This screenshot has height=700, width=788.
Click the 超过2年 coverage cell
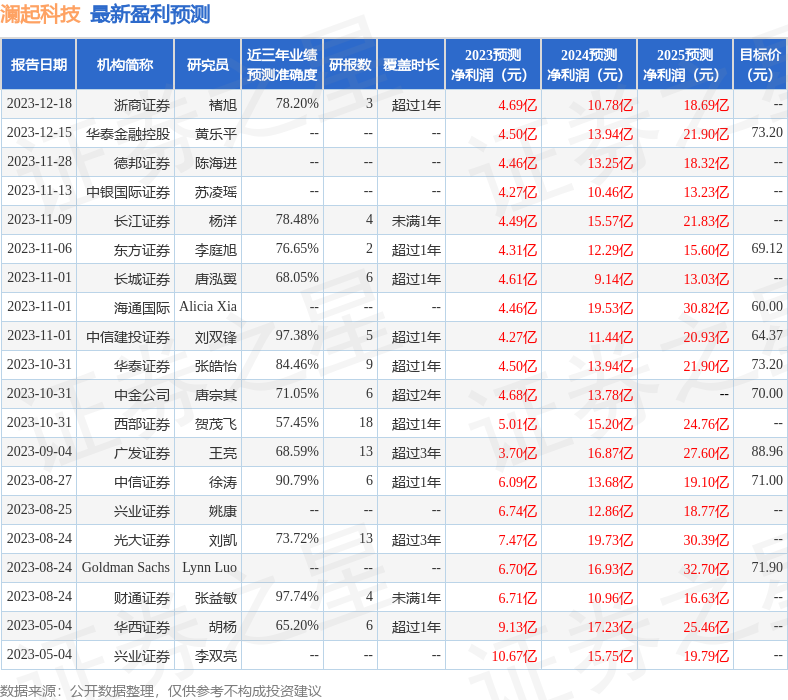pos(416,395)
